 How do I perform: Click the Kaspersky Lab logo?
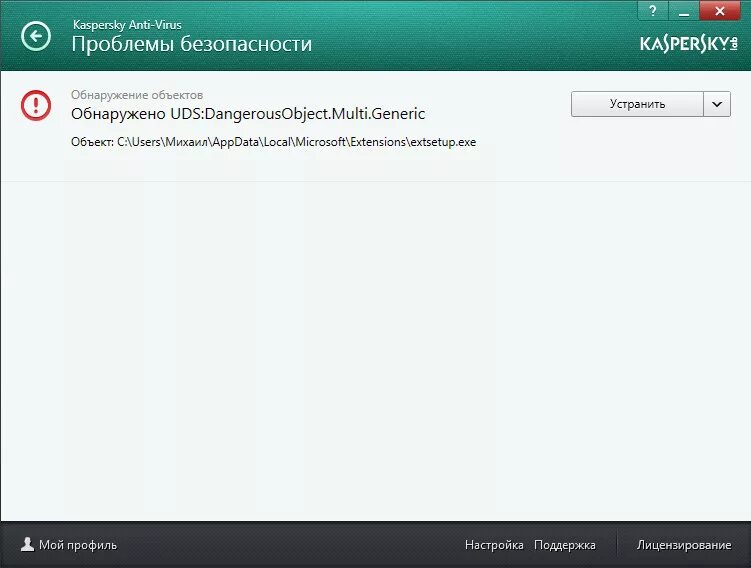pyautogui.click(x=689, y=44)
